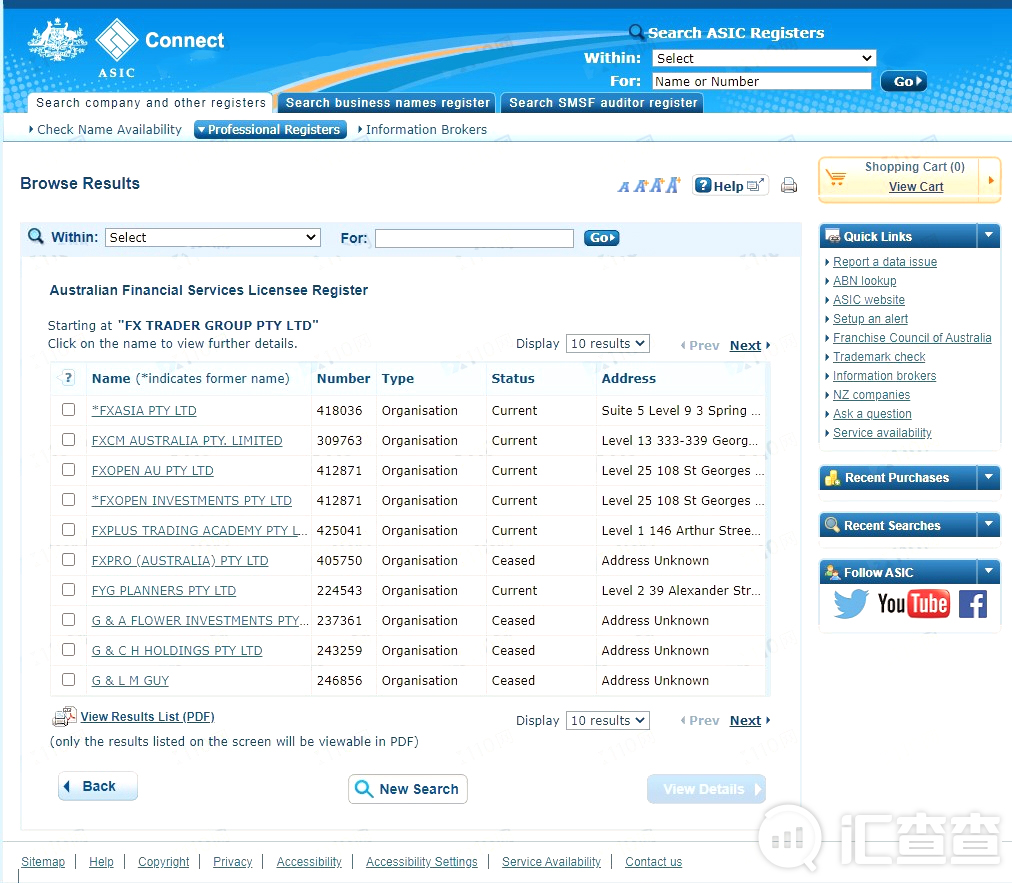Viewport: 1012px width, 883px height.
Task: Open top Display 10 results dropdown
Action: tap(607, 343)
